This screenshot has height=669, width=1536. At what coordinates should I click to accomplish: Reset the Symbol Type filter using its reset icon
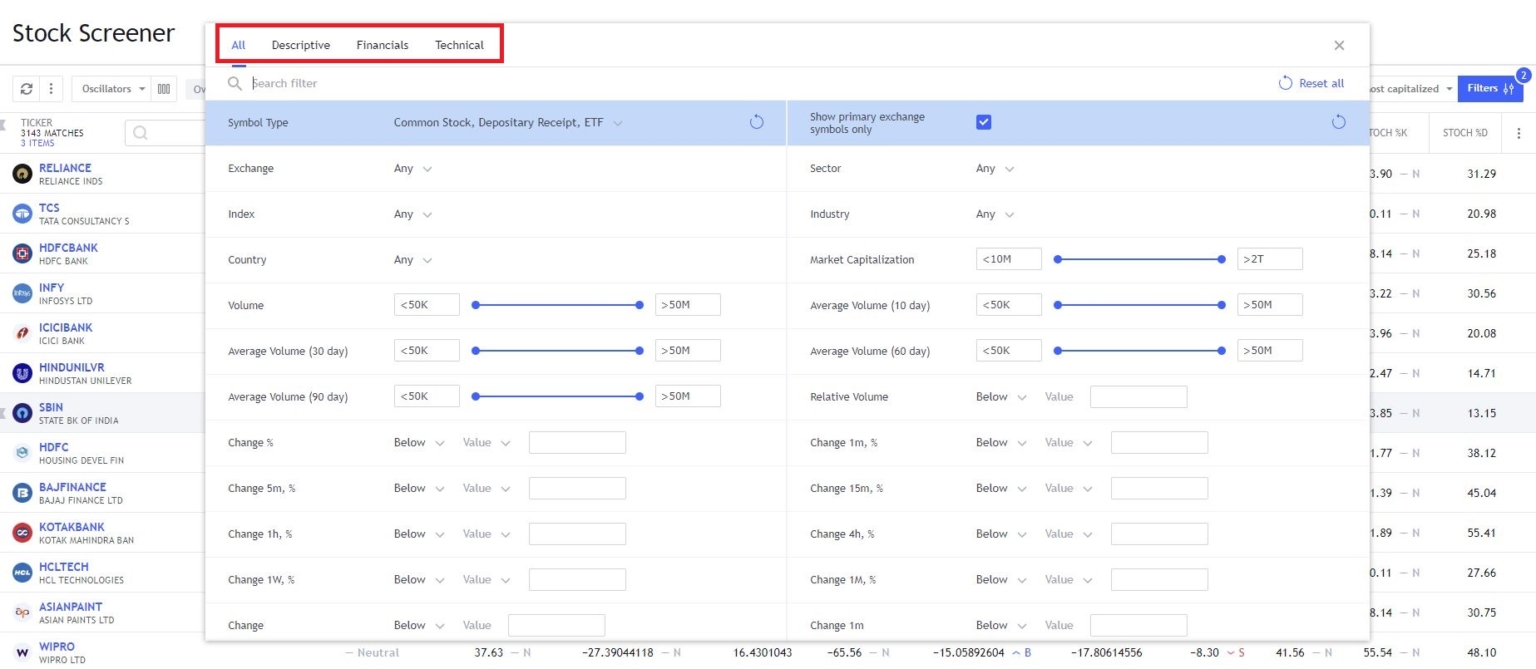[x=756, y=123]
